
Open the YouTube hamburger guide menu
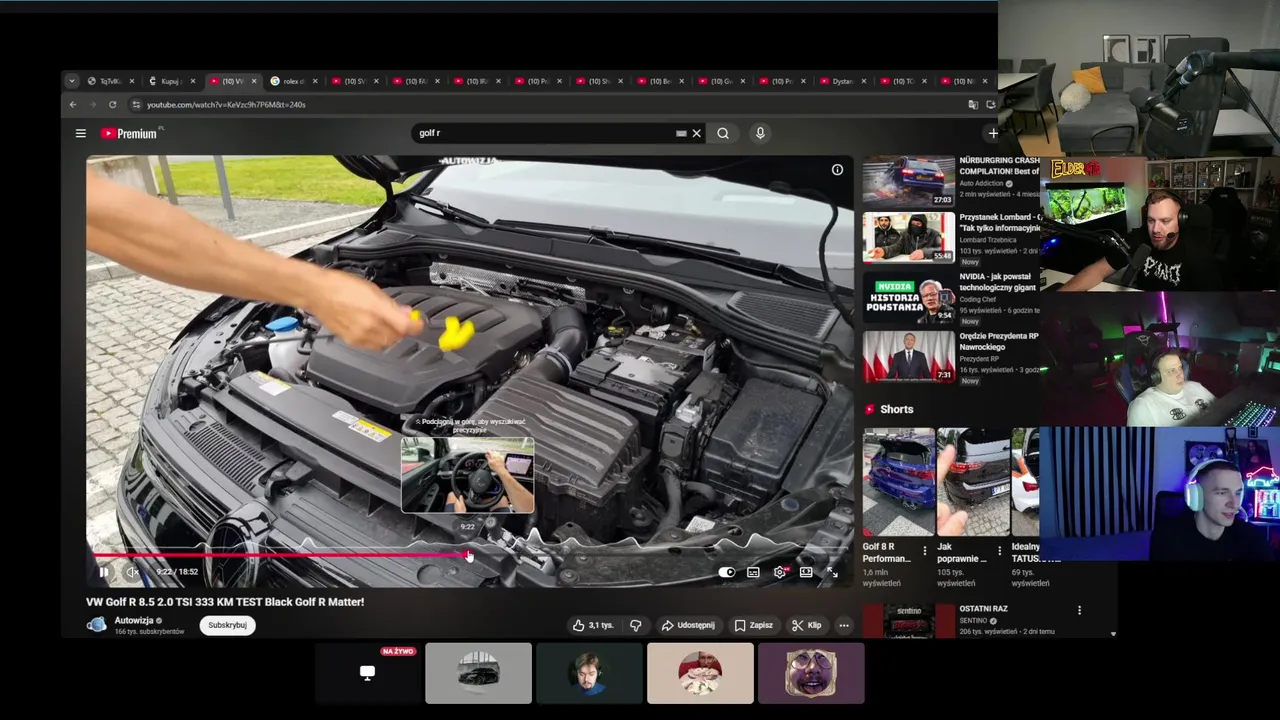click(x=81, y=133)
